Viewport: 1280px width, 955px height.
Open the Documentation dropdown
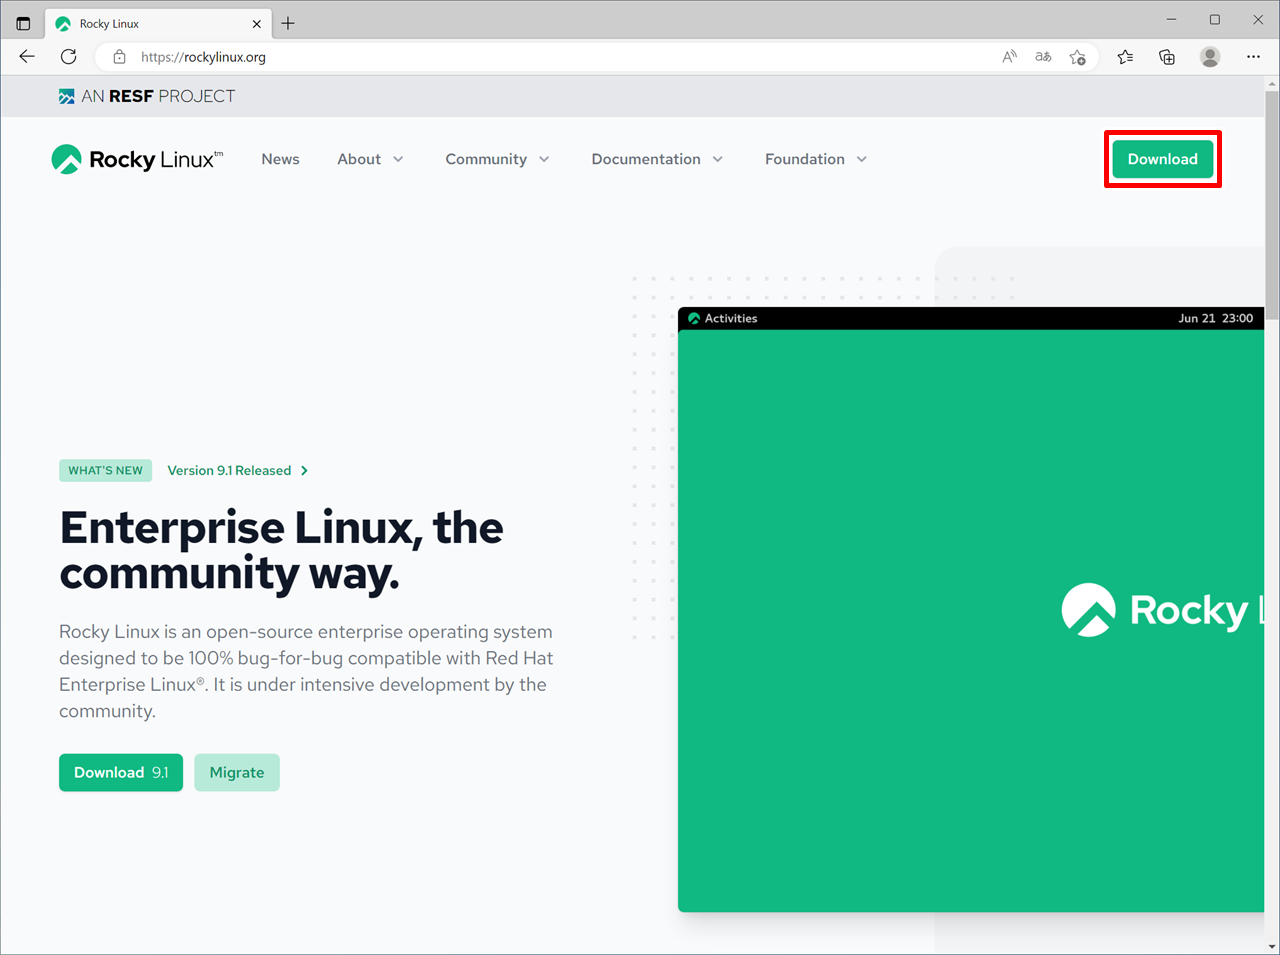click(657, 159)
